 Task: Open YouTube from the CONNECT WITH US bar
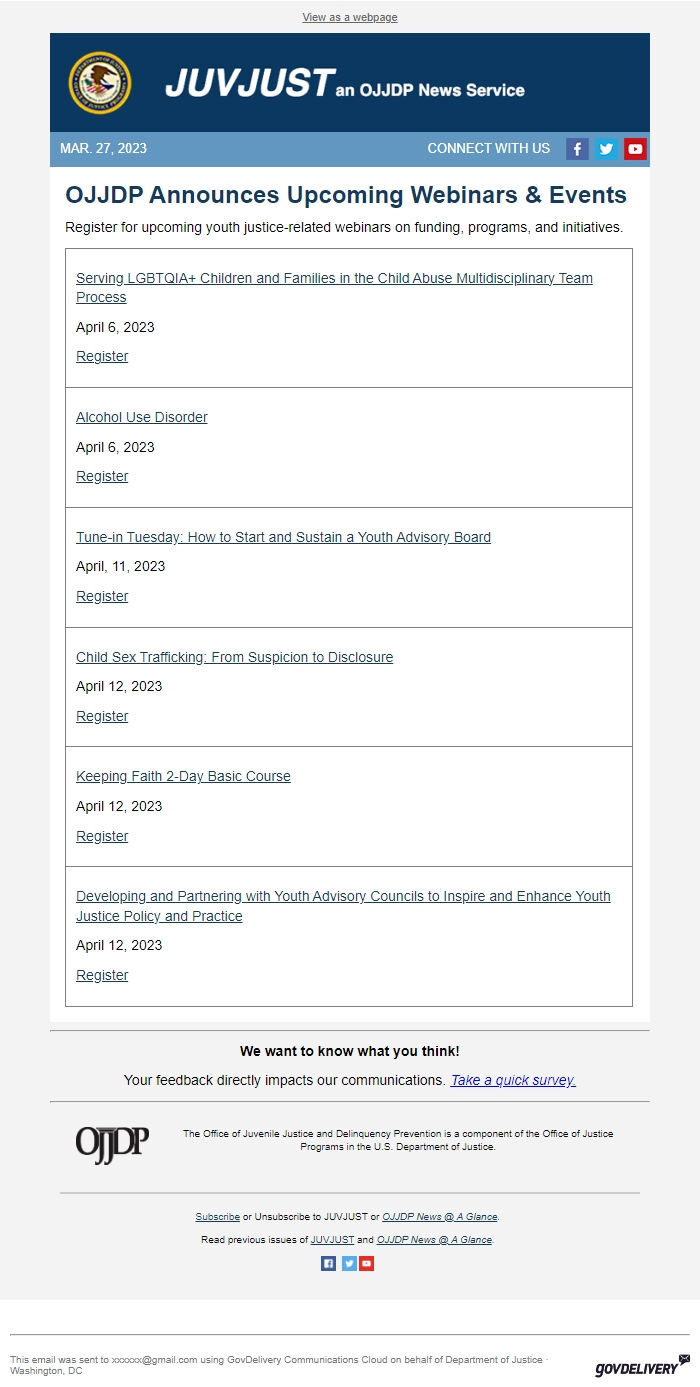click(x=635, y=149)
